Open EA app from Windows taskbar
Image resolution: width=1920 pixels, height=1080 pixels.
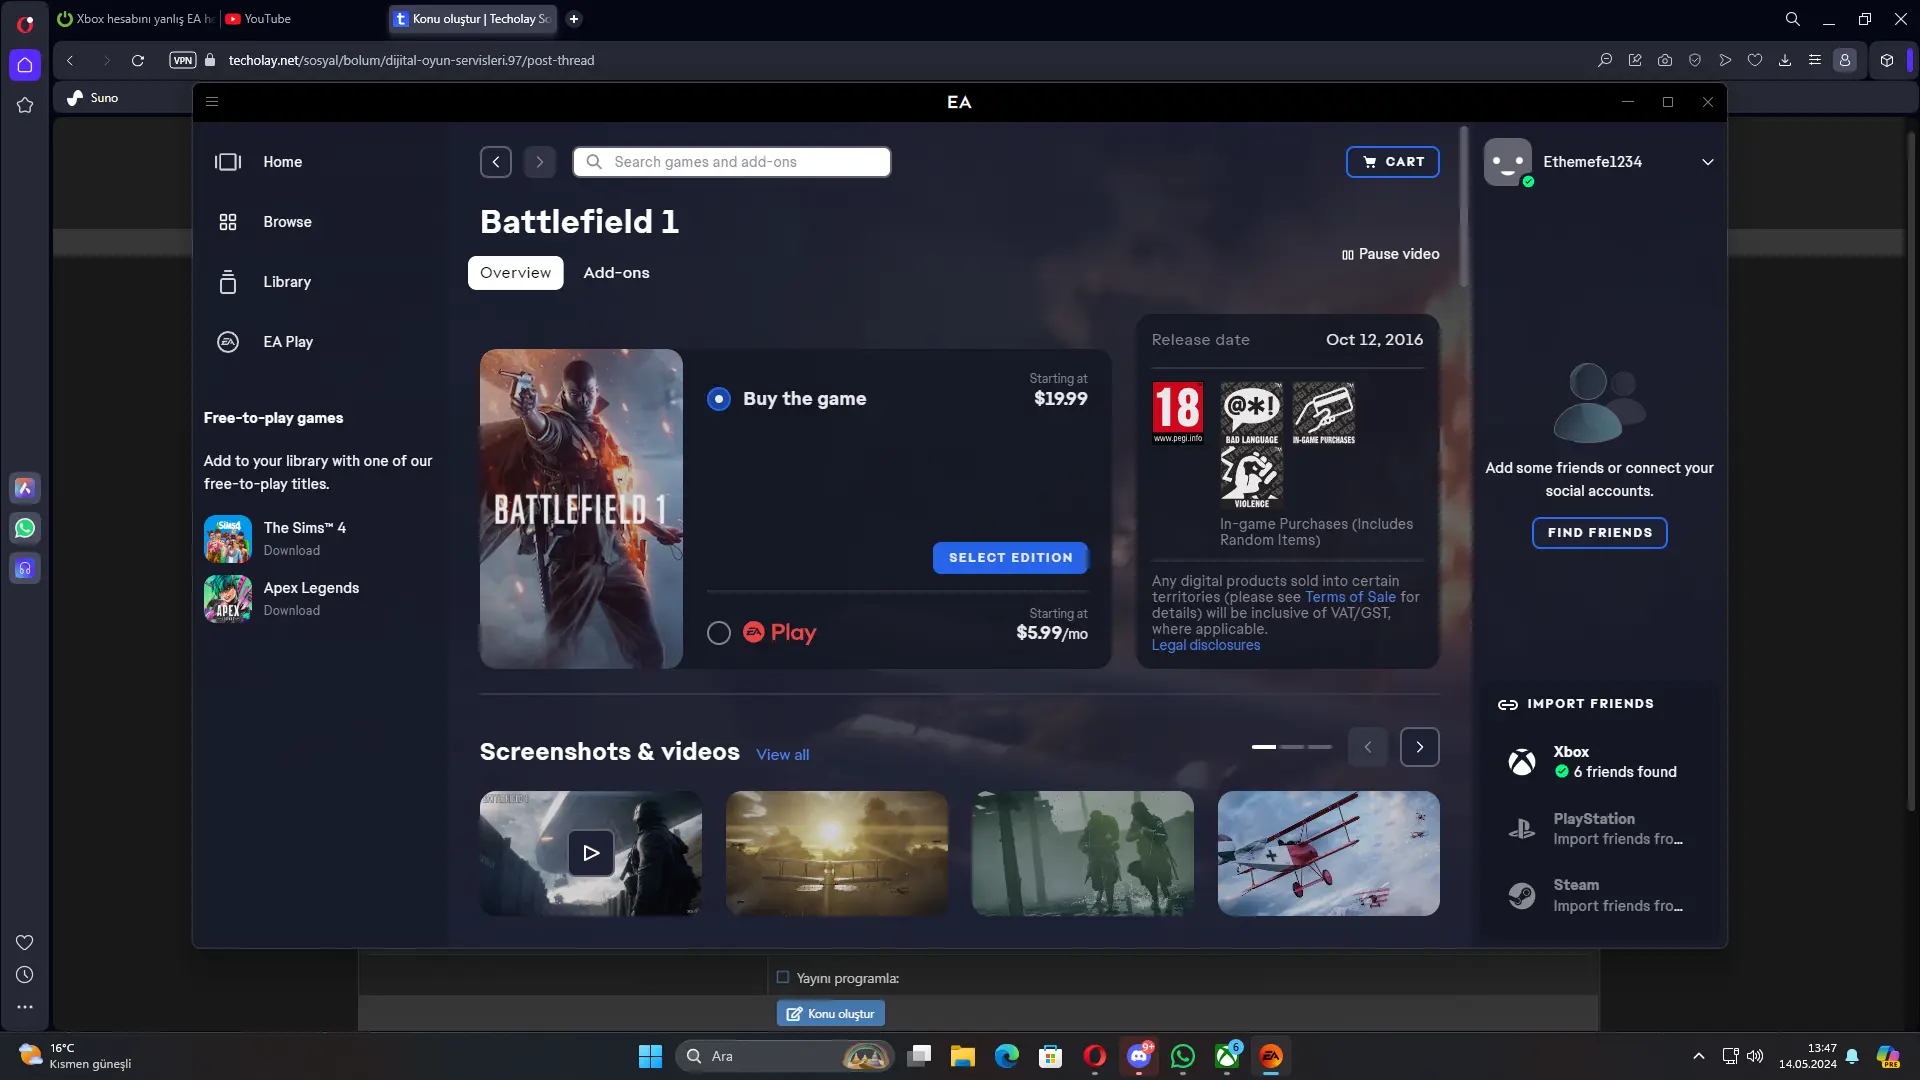pyautogui.click(x=1271, y=1056)
